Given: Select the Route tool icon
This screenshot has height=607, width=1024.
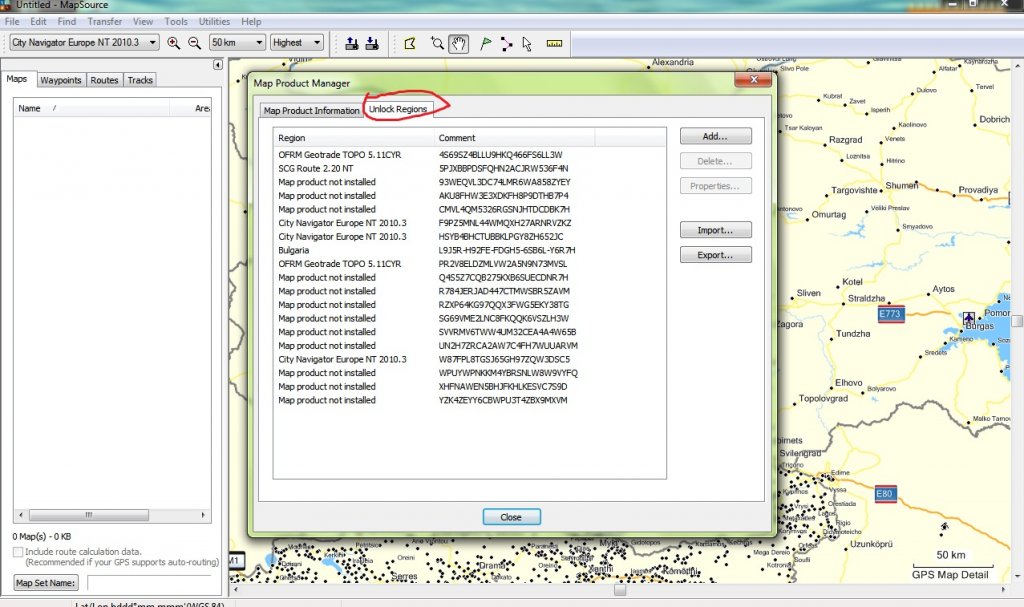Looking at the screenshot, I should [506, 43].
